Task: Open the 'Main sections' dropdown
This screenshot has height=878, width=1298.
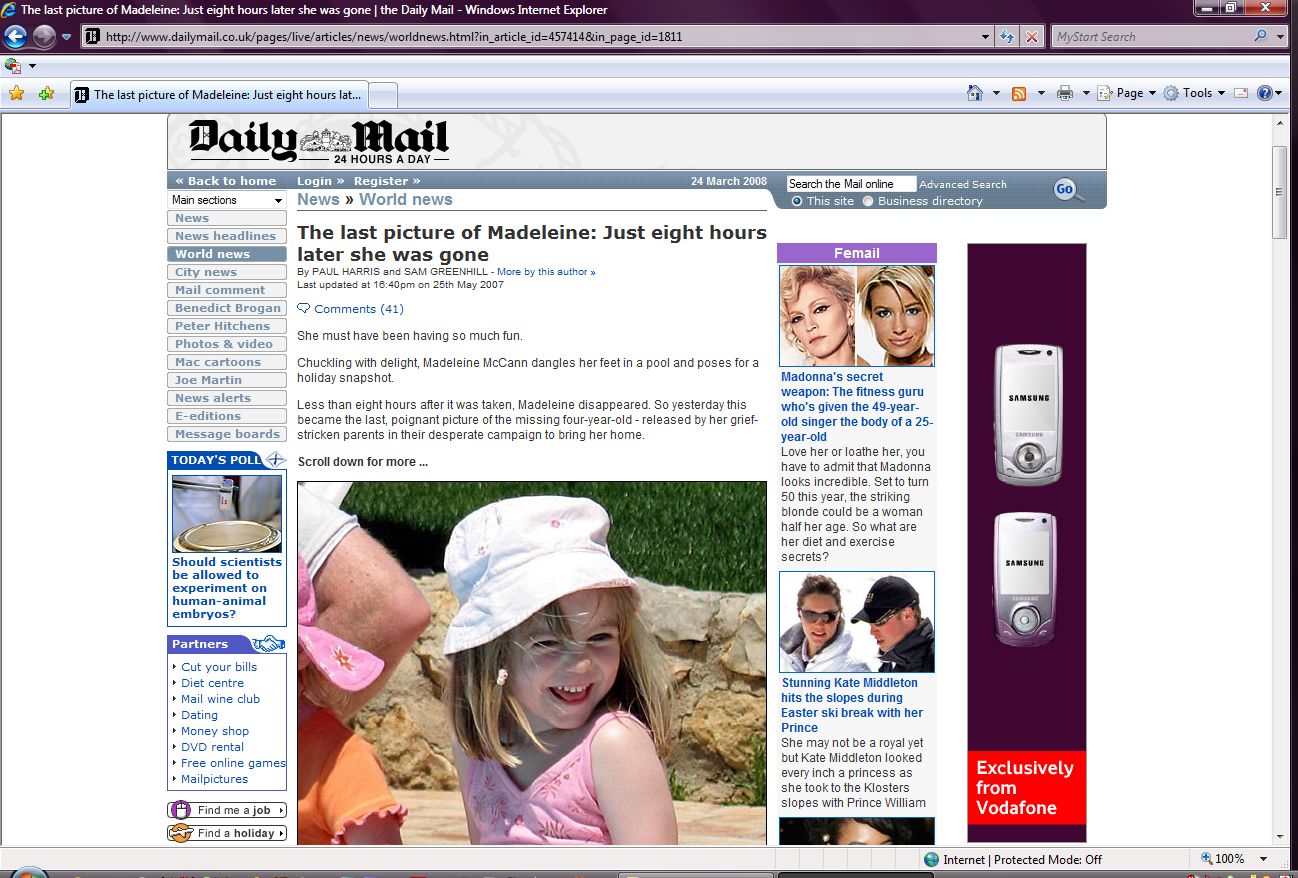Action: click(227, 200)
